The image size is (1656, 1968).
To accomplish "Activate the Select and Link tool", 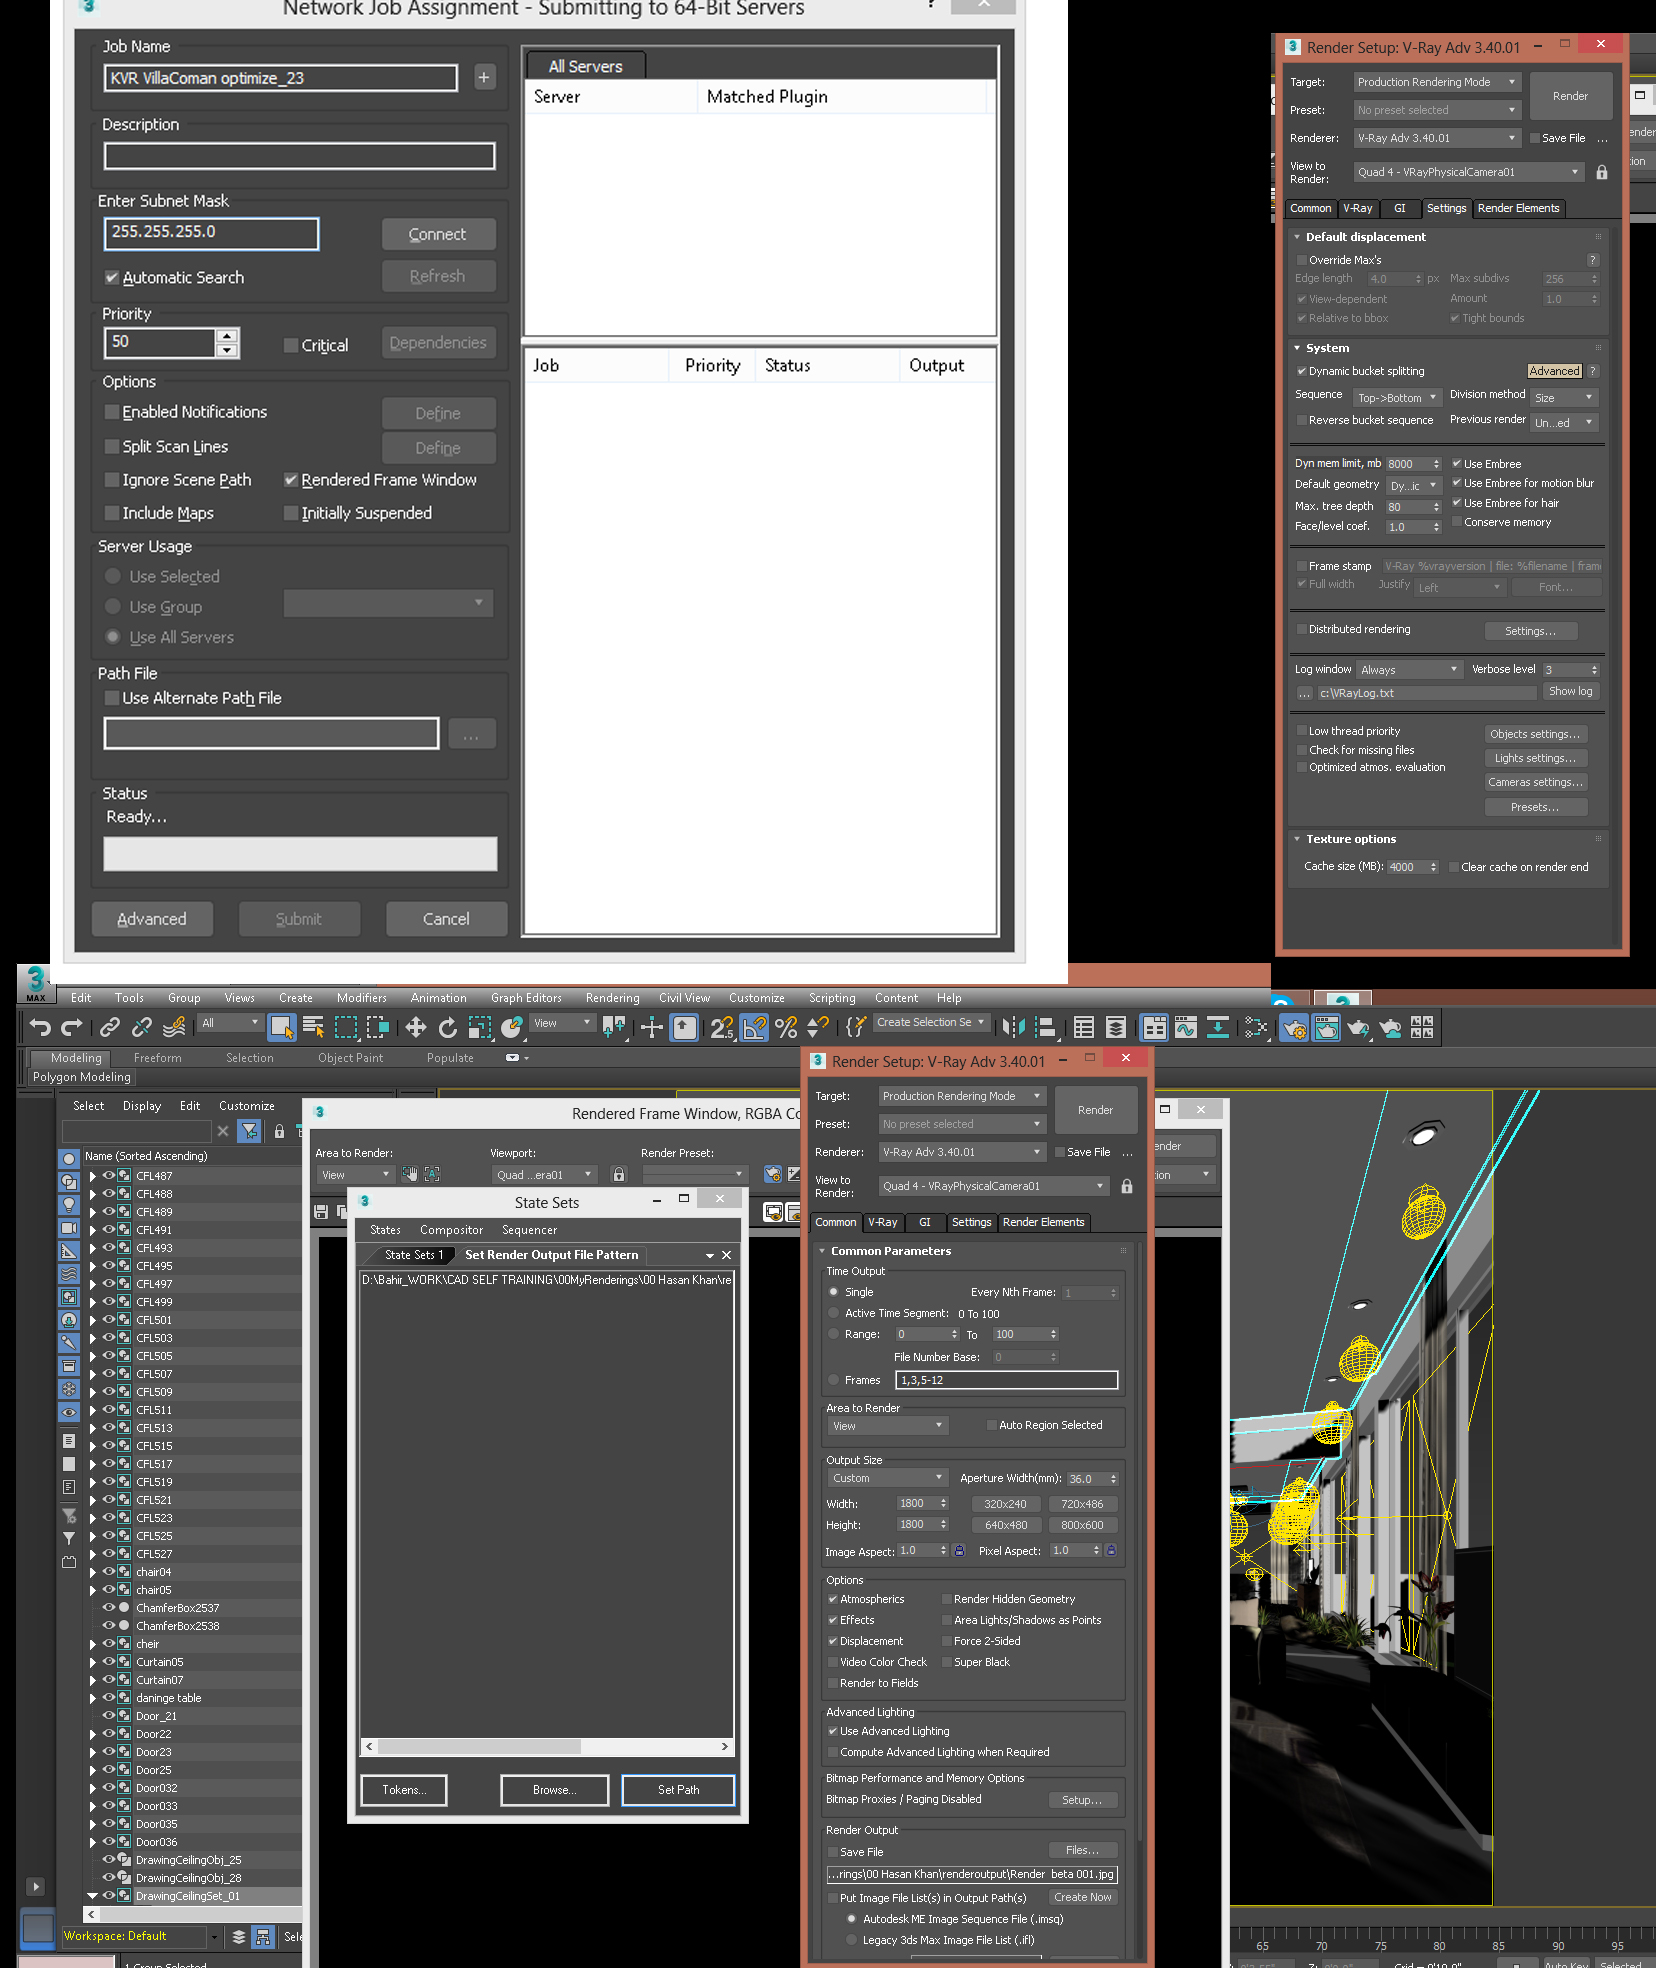I will [x=110, y=1027].
